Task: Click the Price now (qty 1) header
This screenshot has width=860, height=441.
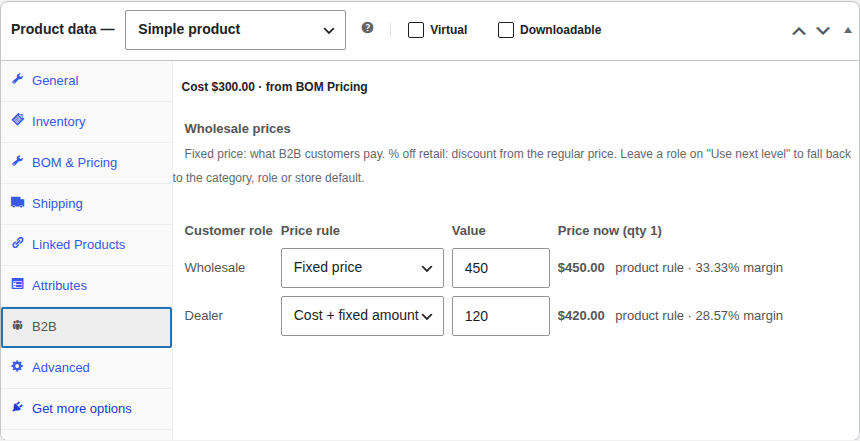Action: pos(610,231)
